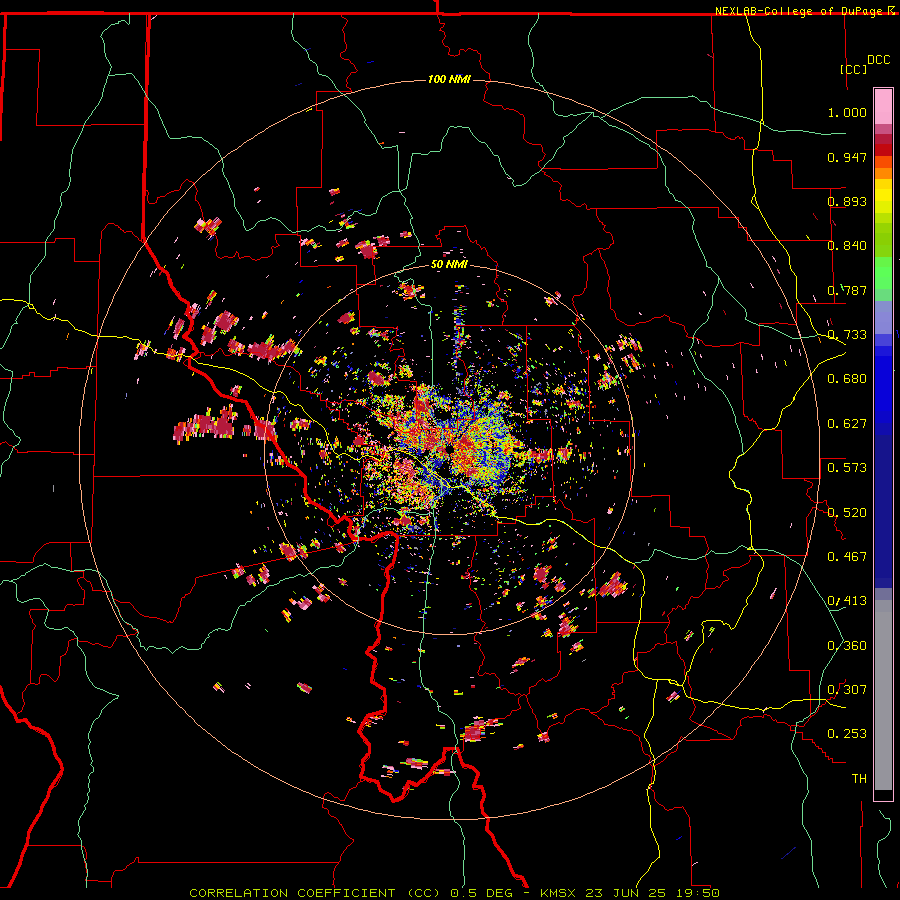Click the 'DCC' label above the color scale
Viewport: 900px width, 900px height.
click(x=878, y=60)
